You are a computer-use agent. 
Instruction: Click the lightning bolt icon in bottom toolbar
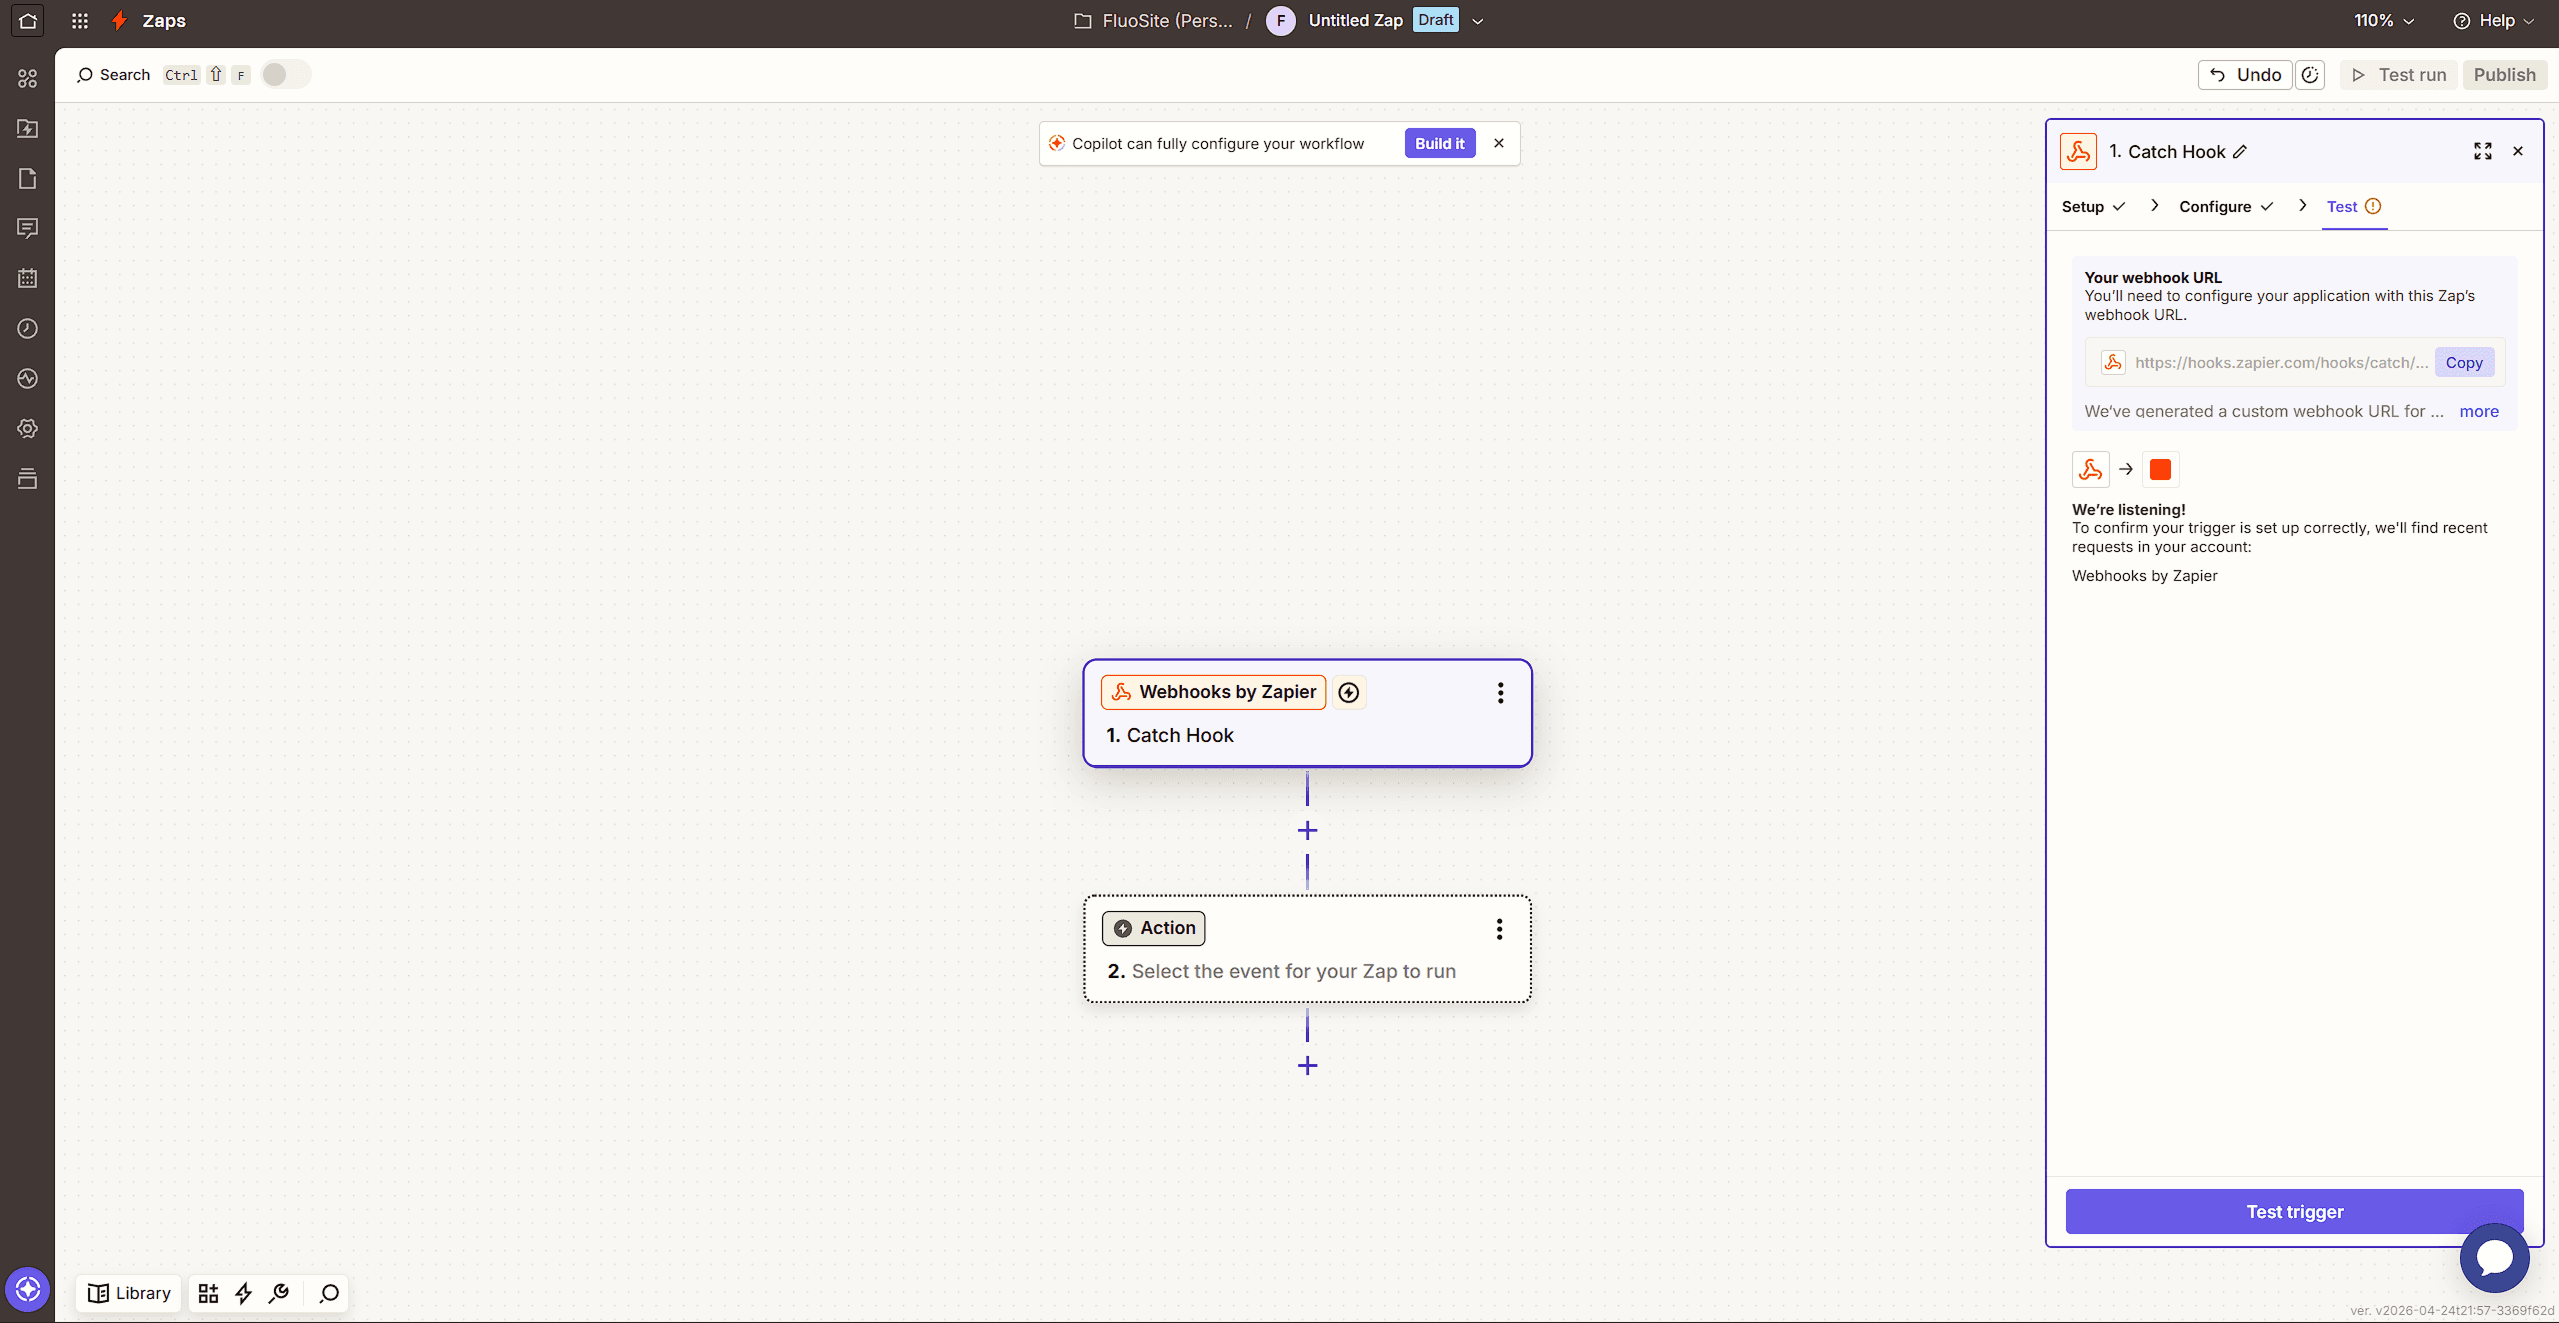click(x=243, y=1293)
